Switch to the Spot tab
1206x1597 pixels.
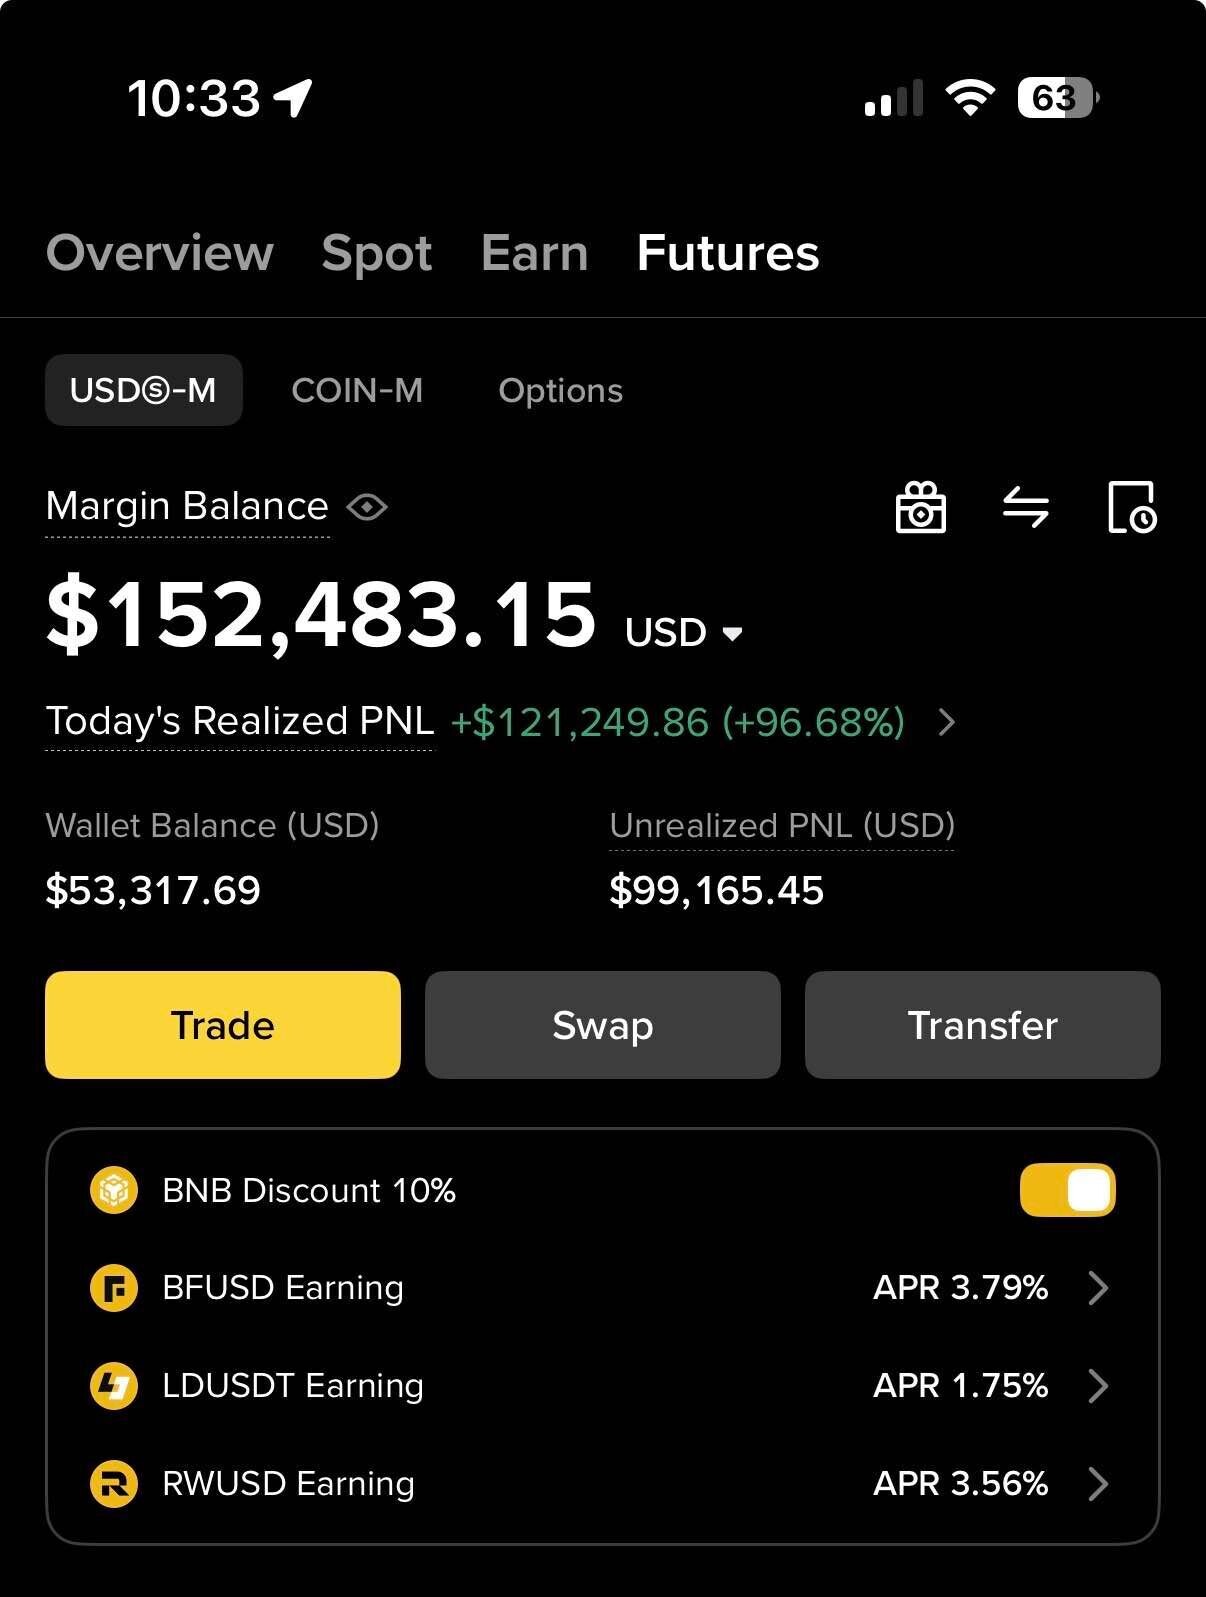(x=377, y=253)
